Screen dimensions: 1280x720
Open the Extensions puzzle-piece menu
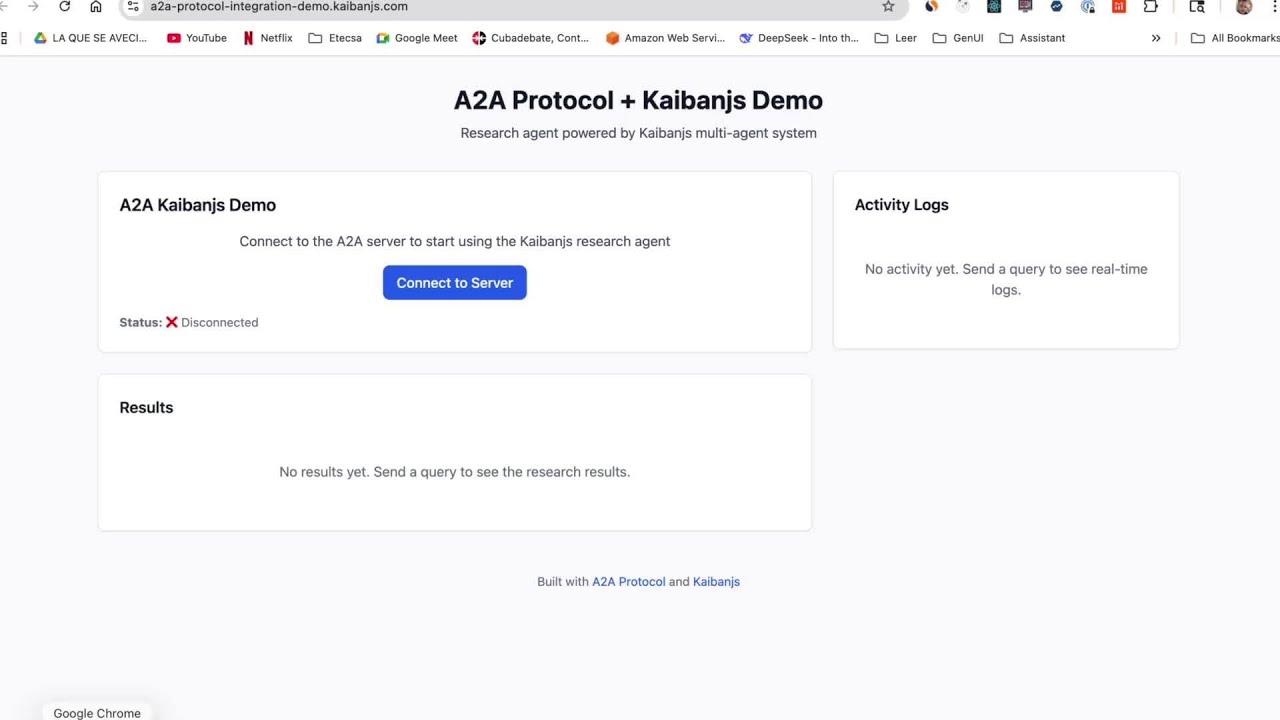tap(1151, 6)
